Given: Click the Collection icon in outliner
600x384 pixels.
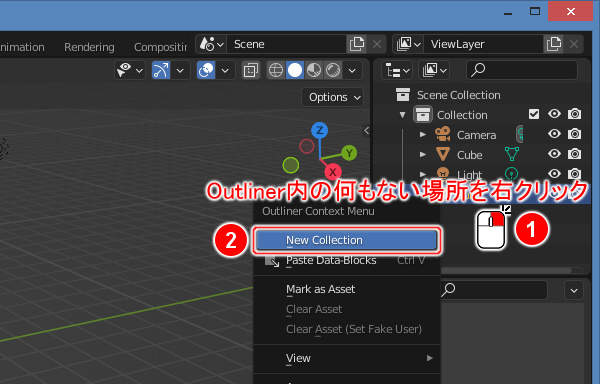Looking at the screenshot, I should coord(422,115).
